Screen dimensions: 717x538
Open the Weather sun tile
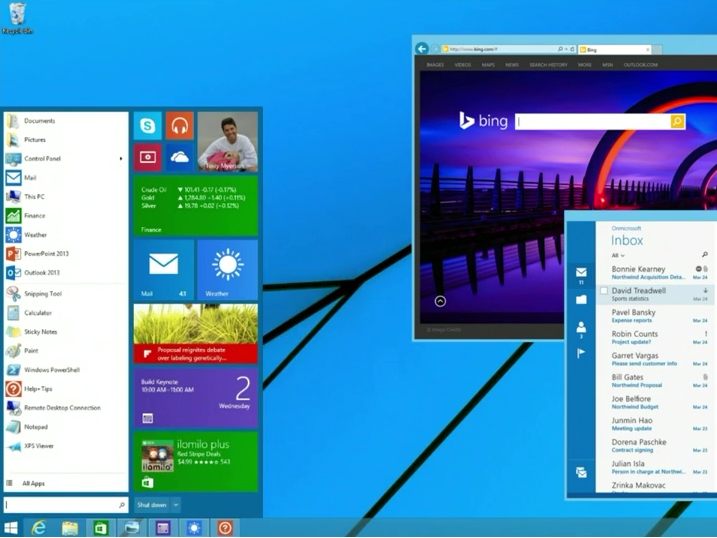228,270
